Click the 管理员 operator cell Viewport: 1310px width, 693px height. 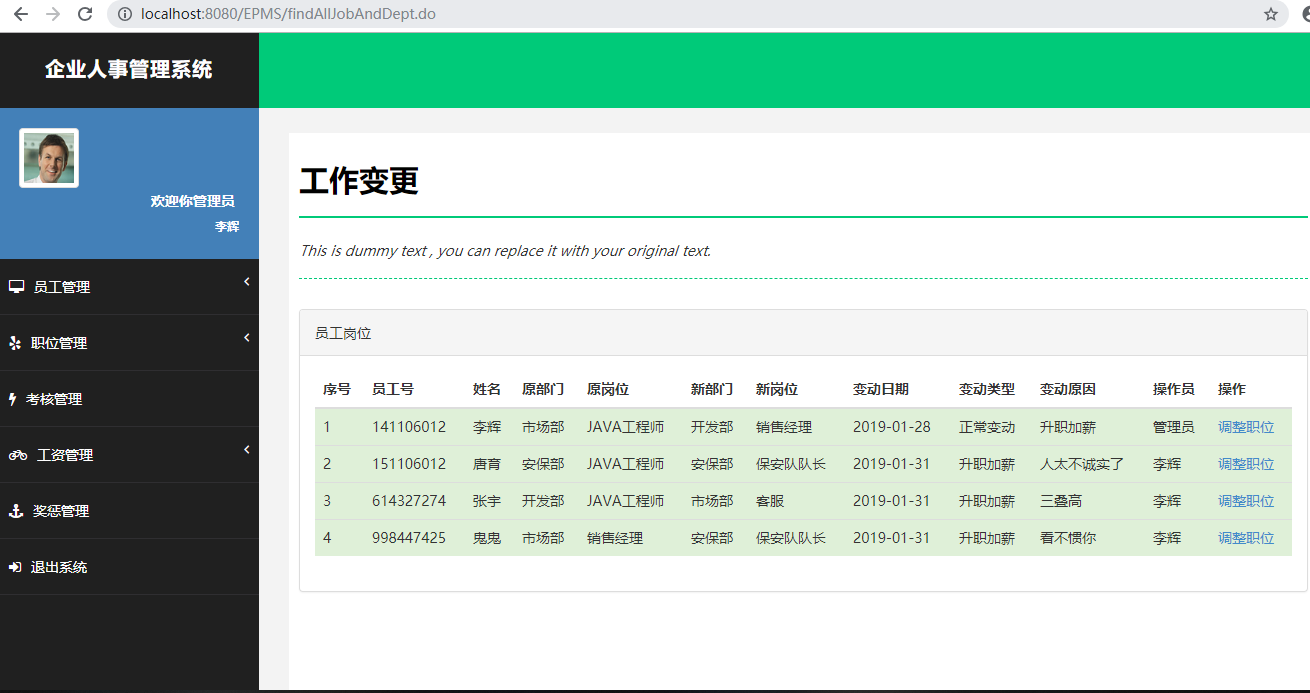click(1174, 427)
